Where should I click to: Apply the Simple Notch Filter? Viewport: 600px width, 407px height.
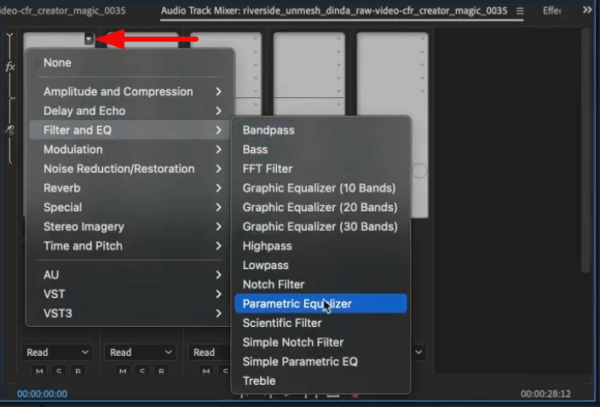(321, 342)
